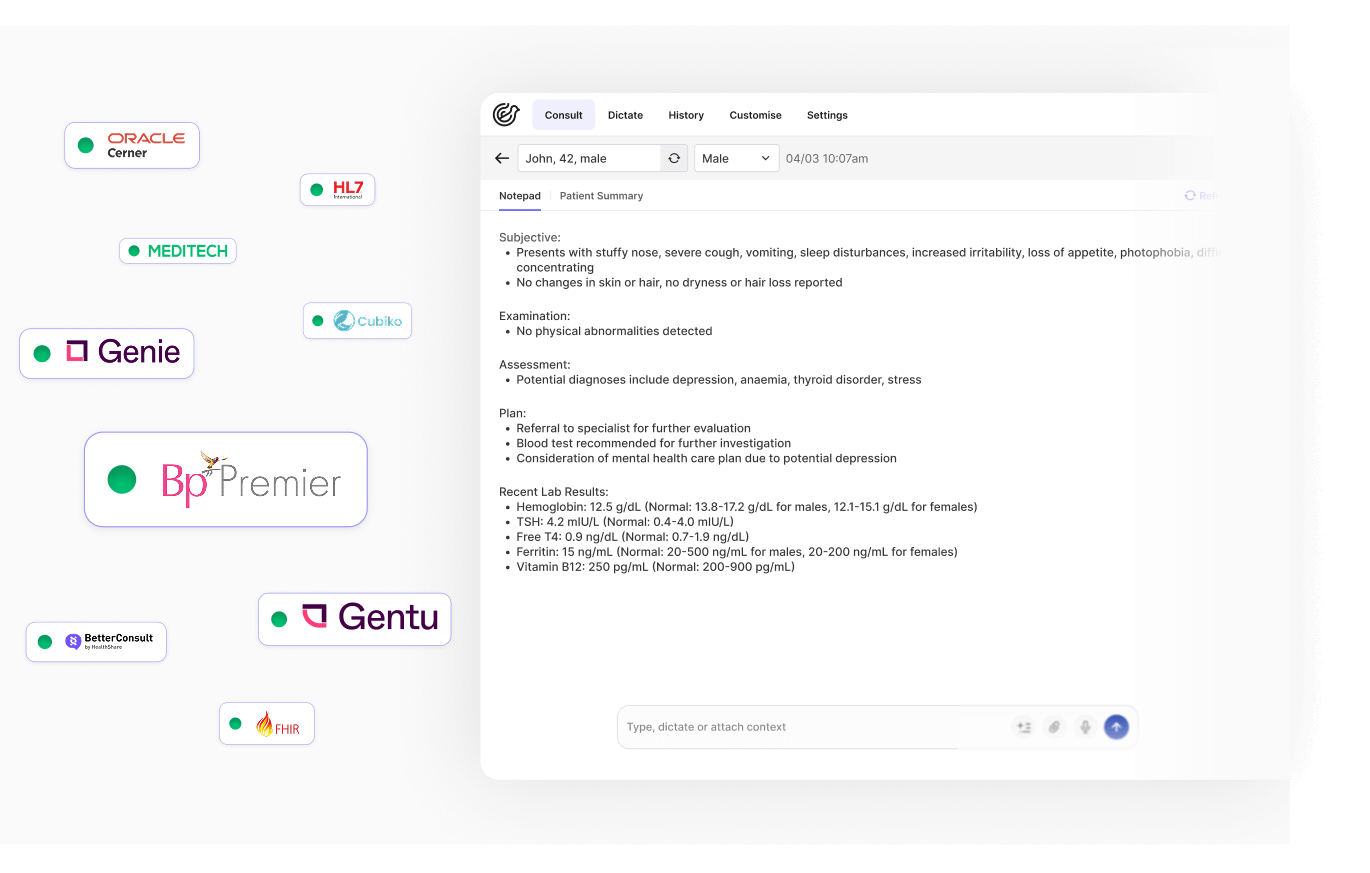Screen dimensions: 1370x873
Task: Click the Gentu integration badge
Action: point(355,619)
